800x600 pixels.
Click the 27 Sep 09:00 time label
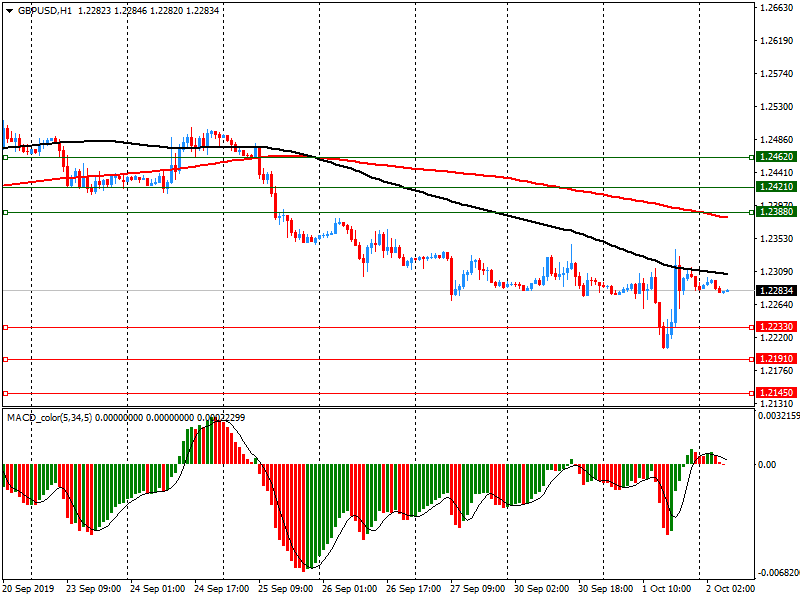point(478,589)
